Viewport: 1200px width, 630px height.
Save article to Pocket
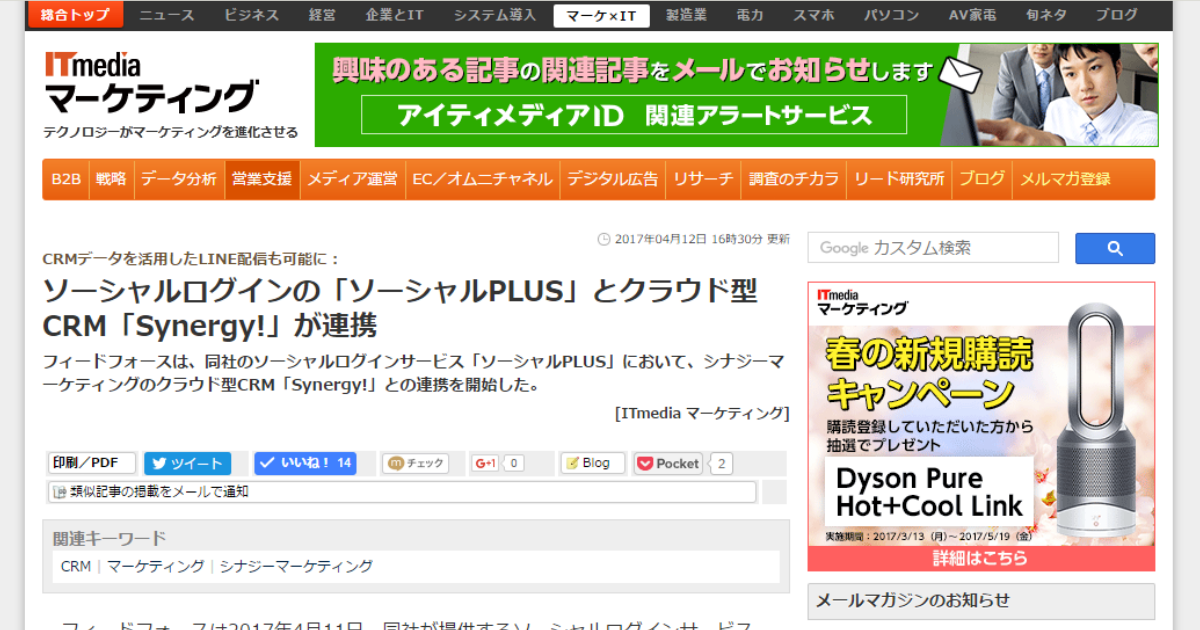tap(668, 463)
